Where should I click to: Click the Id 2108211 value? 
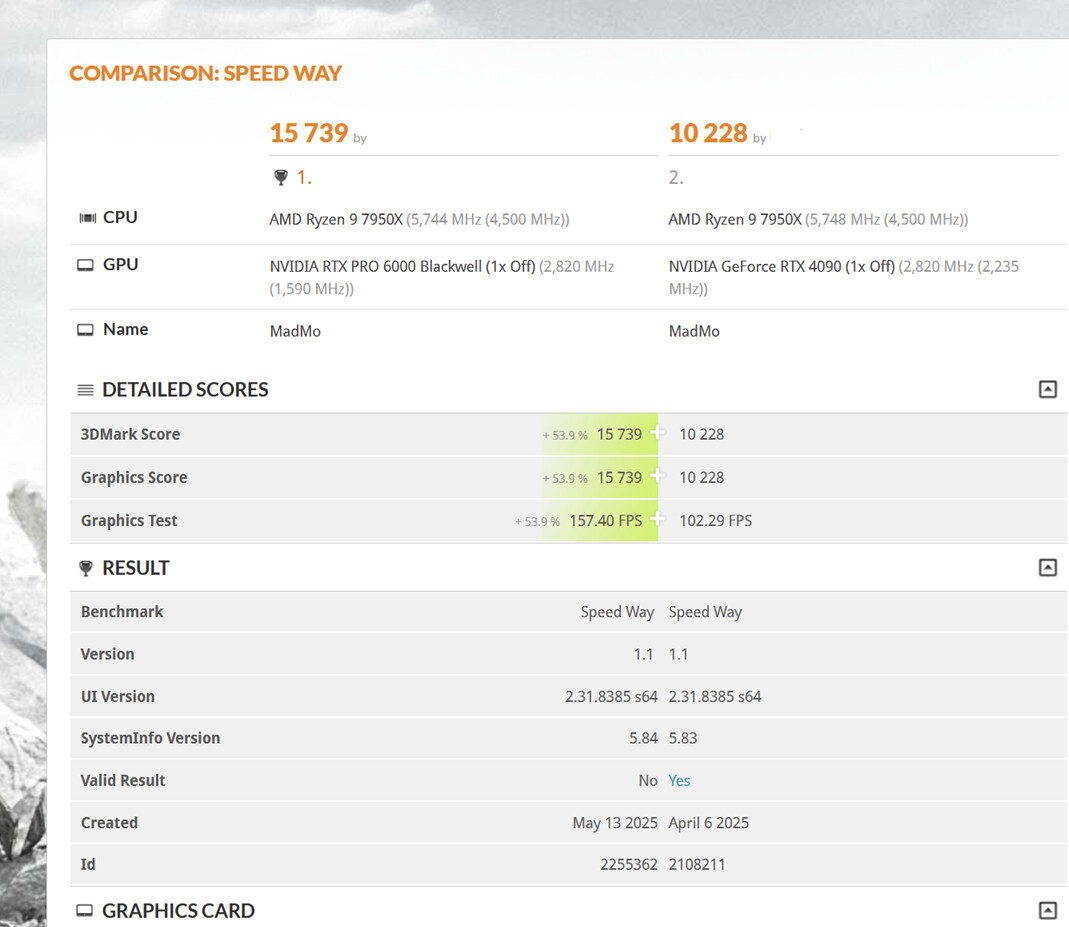[697, 864]
